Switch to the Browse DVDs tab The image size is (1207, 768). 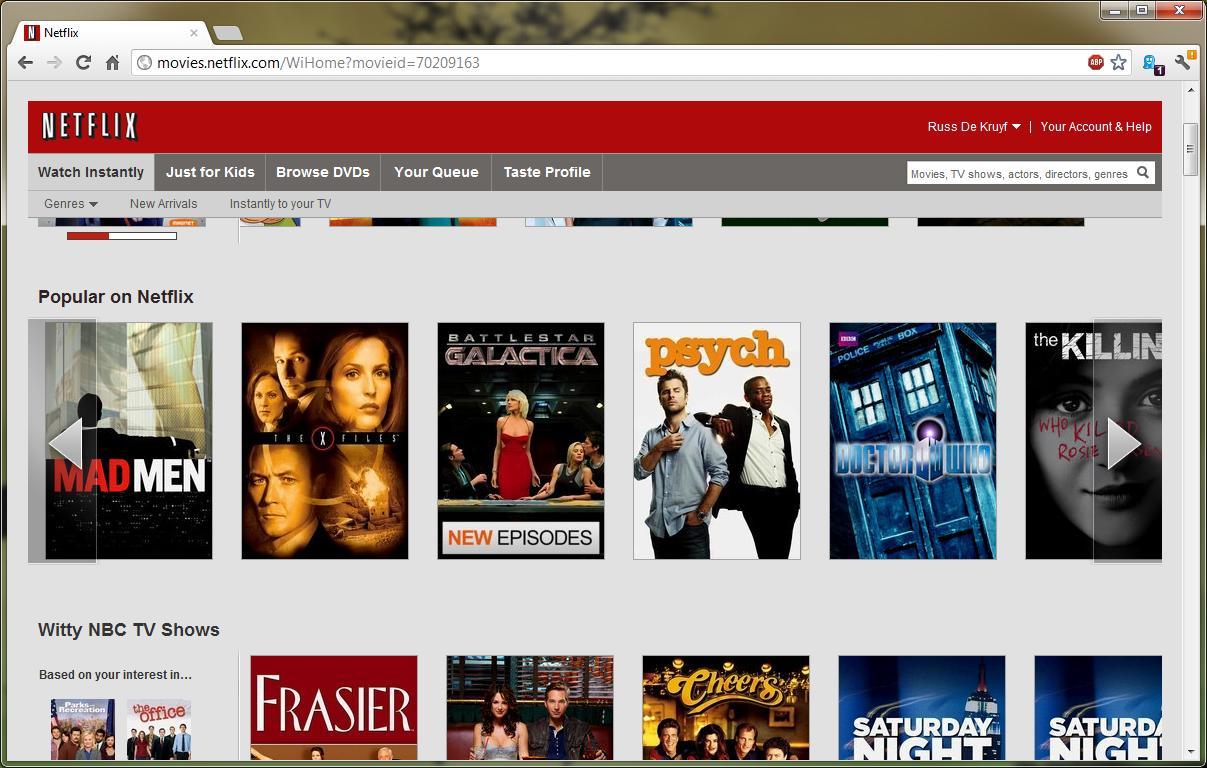322,172
